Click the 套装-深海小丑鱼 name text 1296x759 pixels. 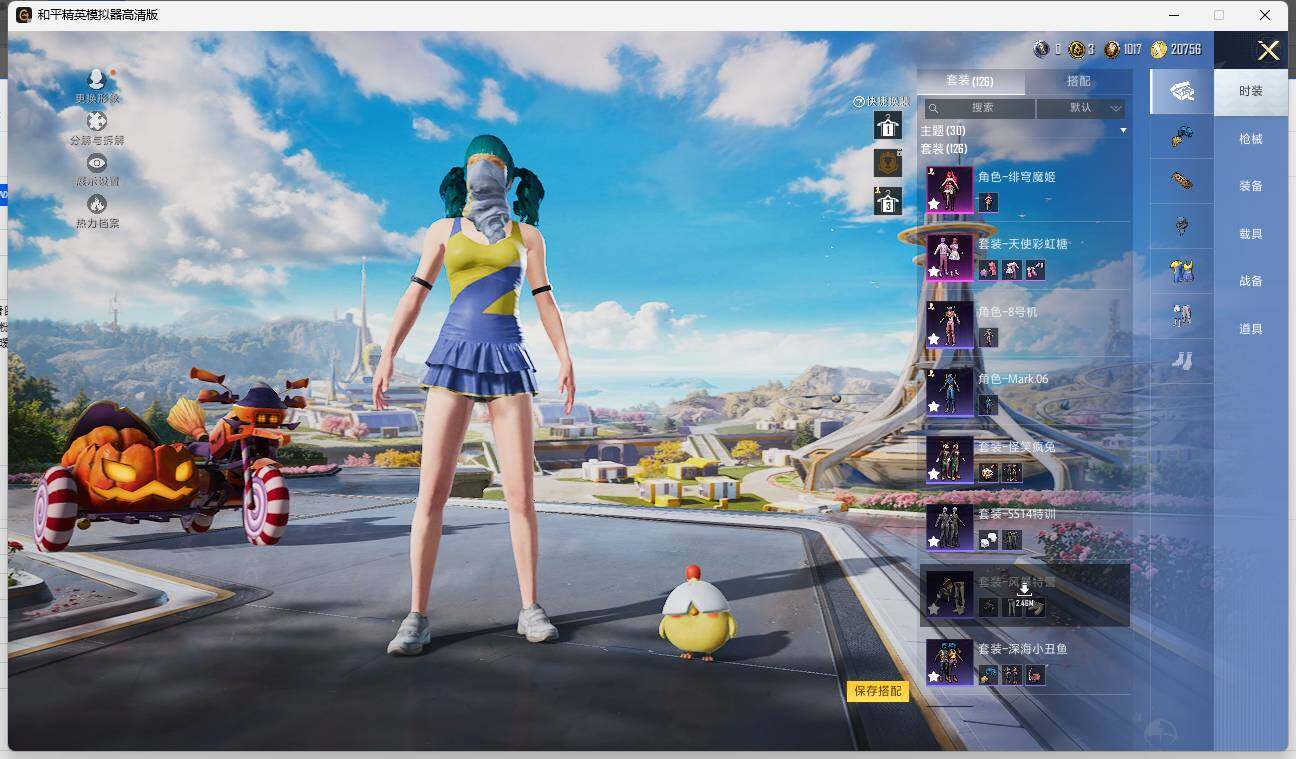tap(1023, 649)
